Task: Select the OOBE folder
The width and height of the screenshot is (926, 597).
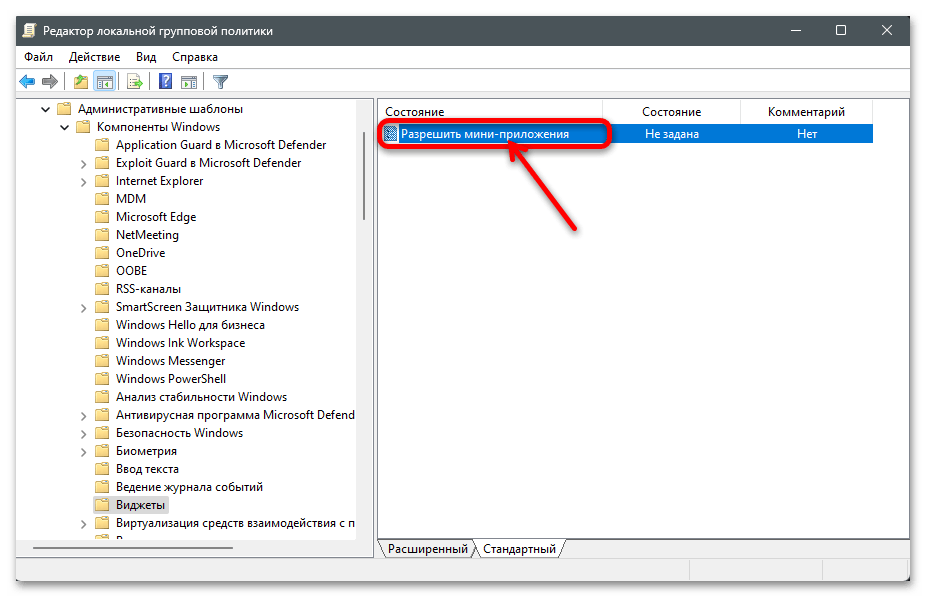Action: (x=131, y=270)
